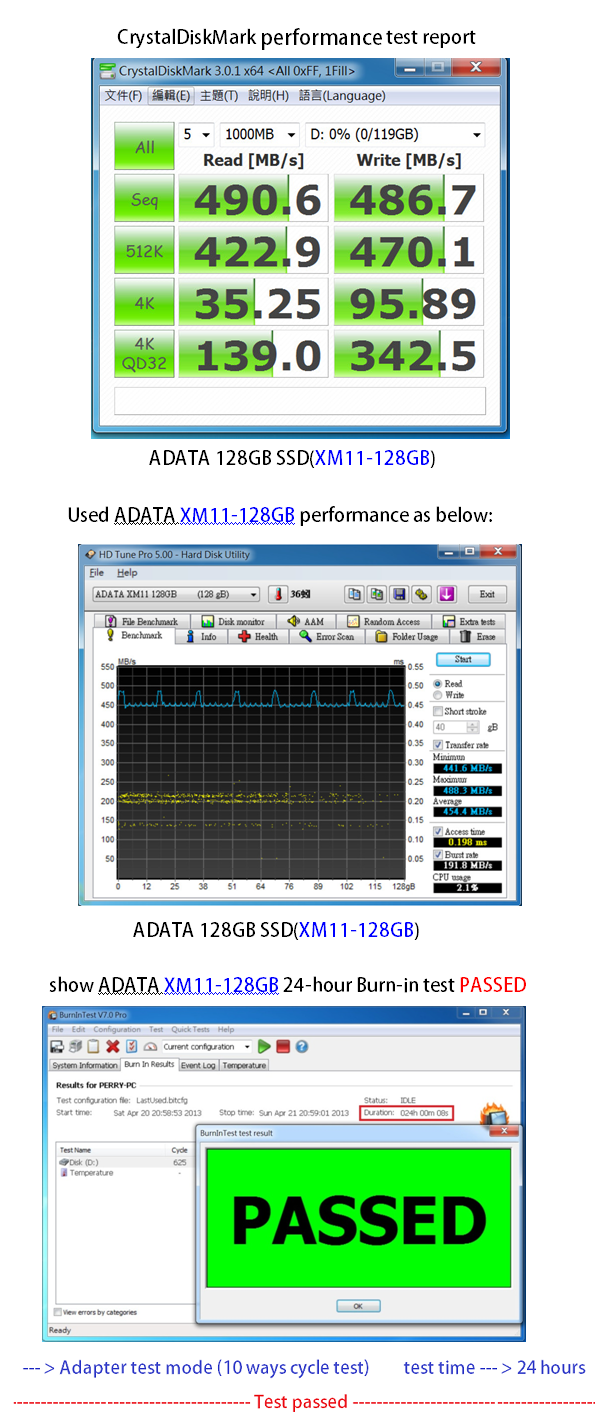Select the Read radio button in HD Tune
This screenshot has height=1424, width=600.
(438, 683)
